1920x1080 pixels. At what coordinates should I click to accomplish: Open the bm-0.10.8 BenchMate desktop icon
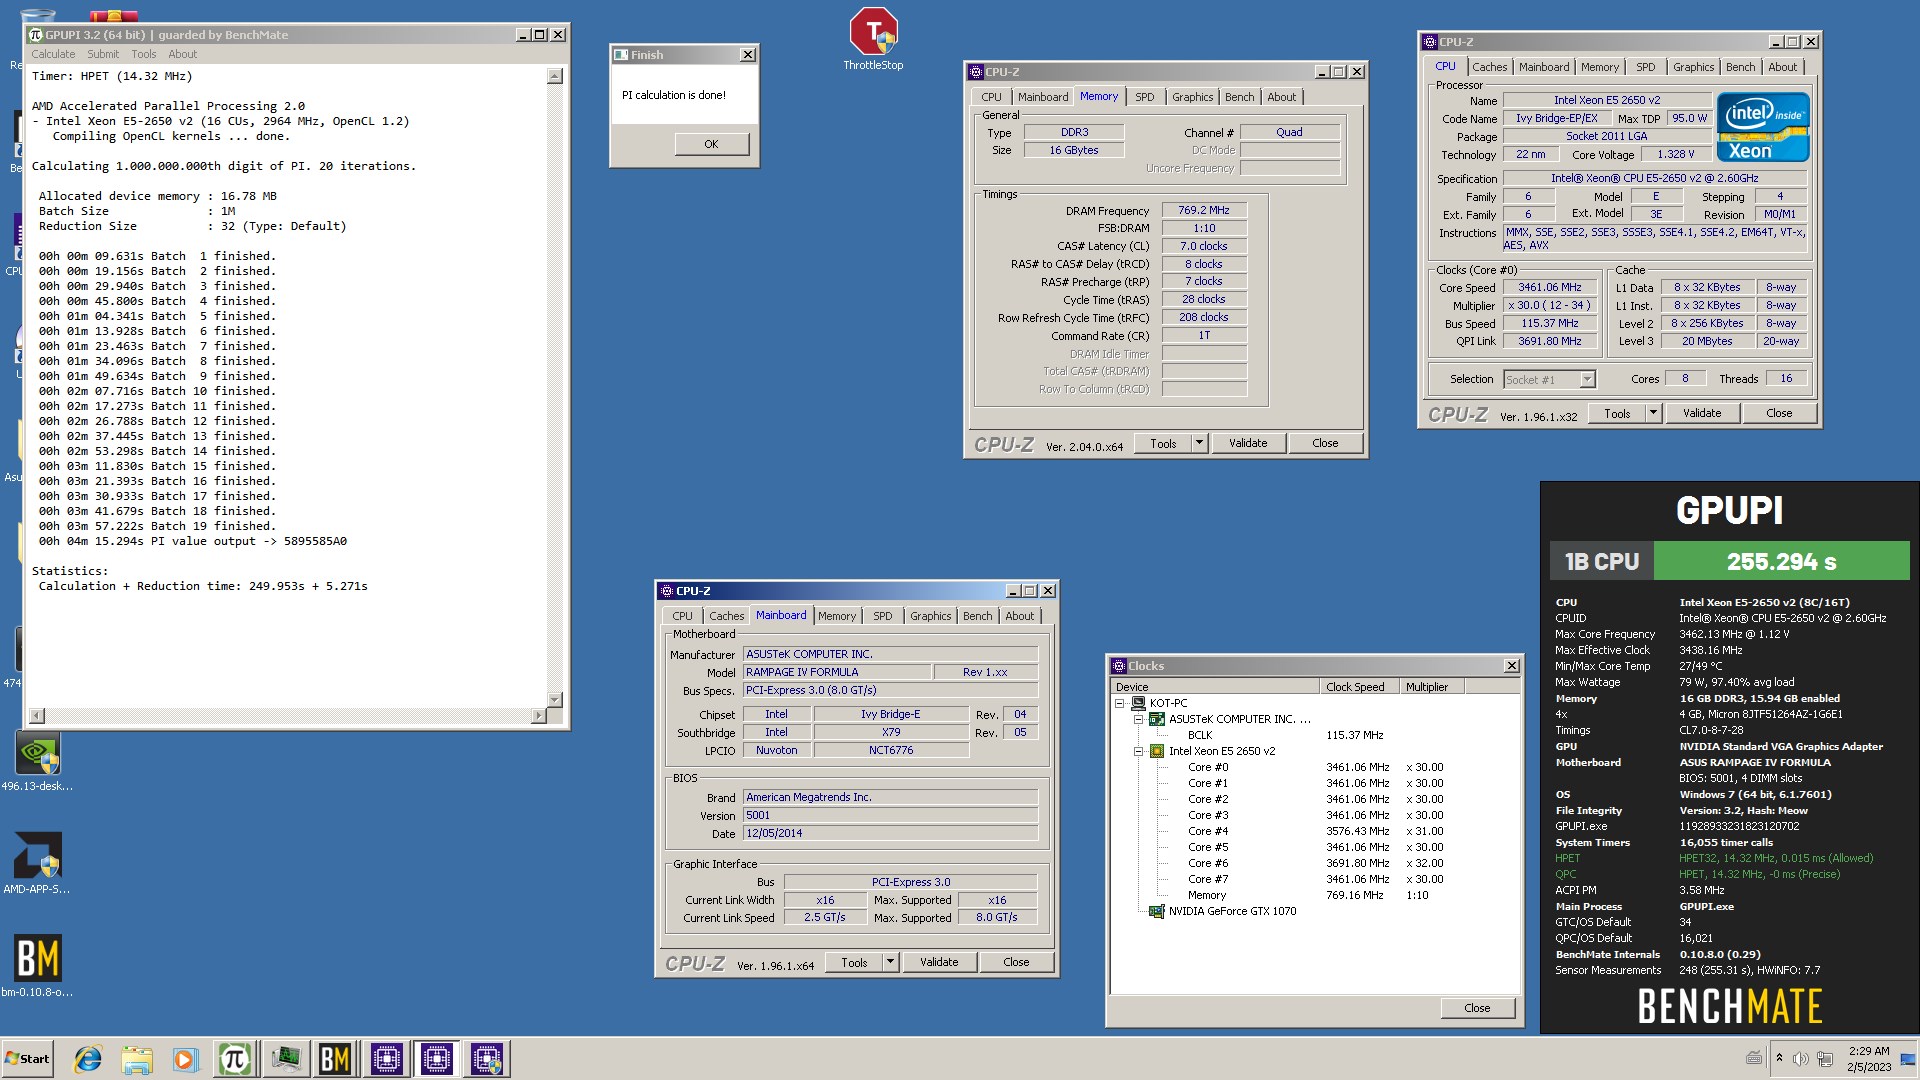coord(37,966)
